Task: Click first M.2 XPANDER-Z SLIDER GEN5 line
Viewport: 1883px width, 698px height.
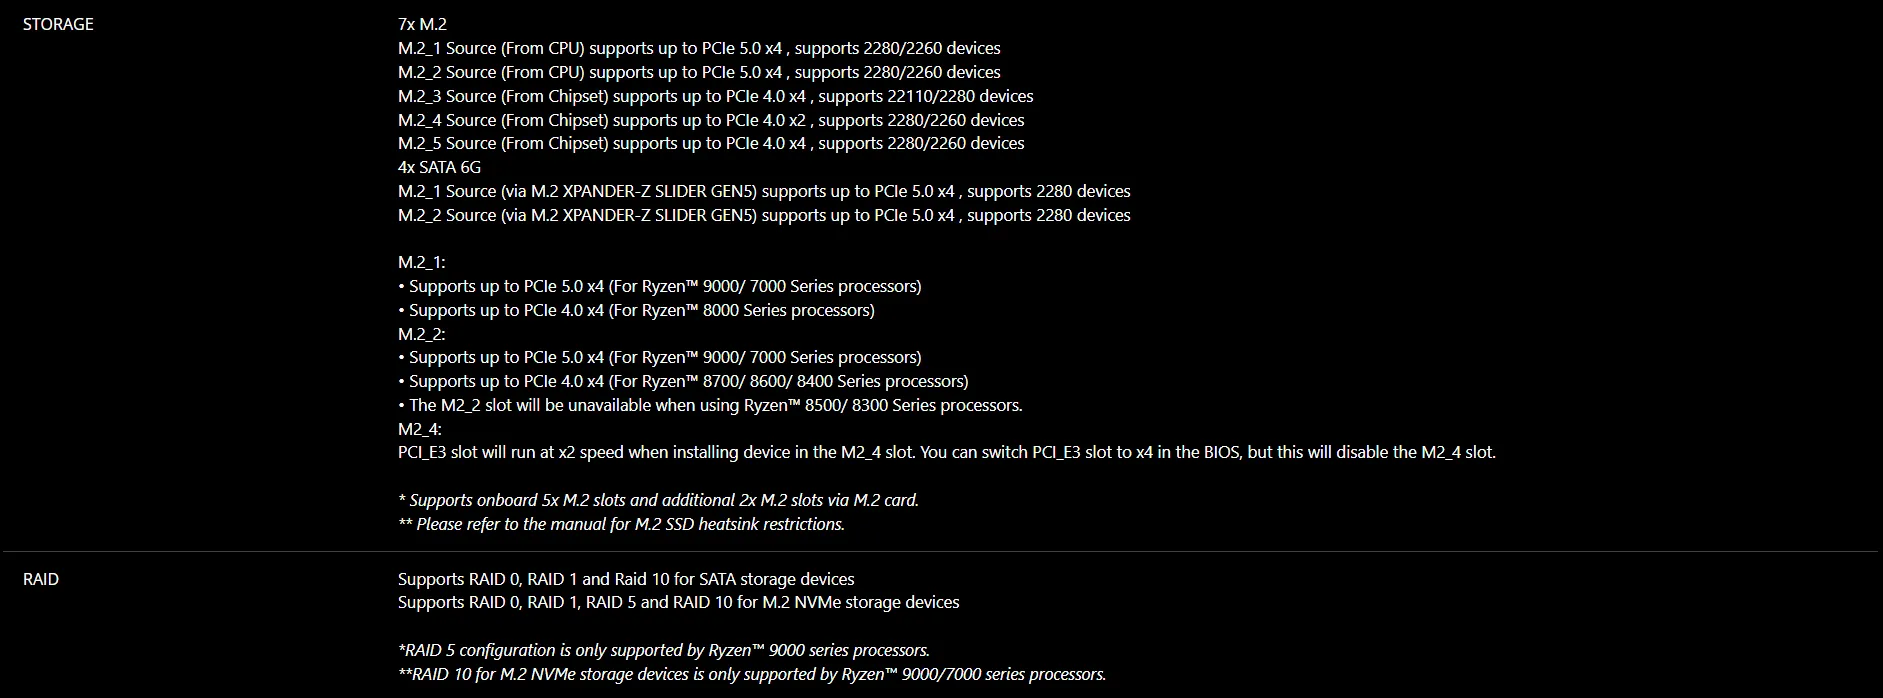Action: 764,191
